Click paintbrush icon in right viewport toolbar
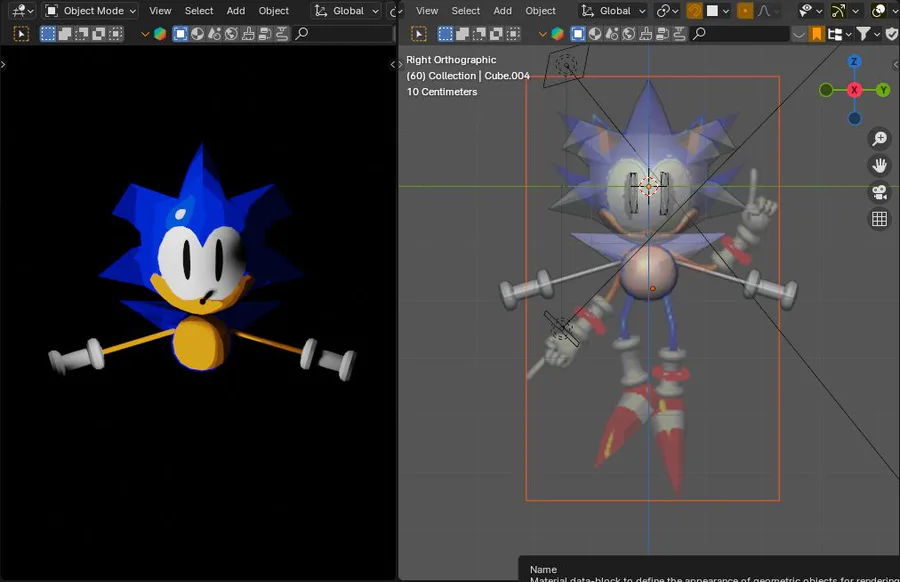This screenshot has height=582, width=900. click(646, 34)
